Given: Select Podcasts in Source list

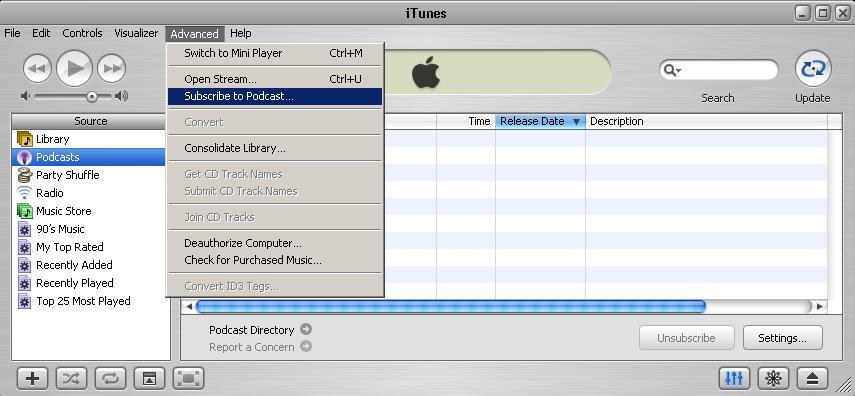Looking at the screenshot, I should 88,157.
